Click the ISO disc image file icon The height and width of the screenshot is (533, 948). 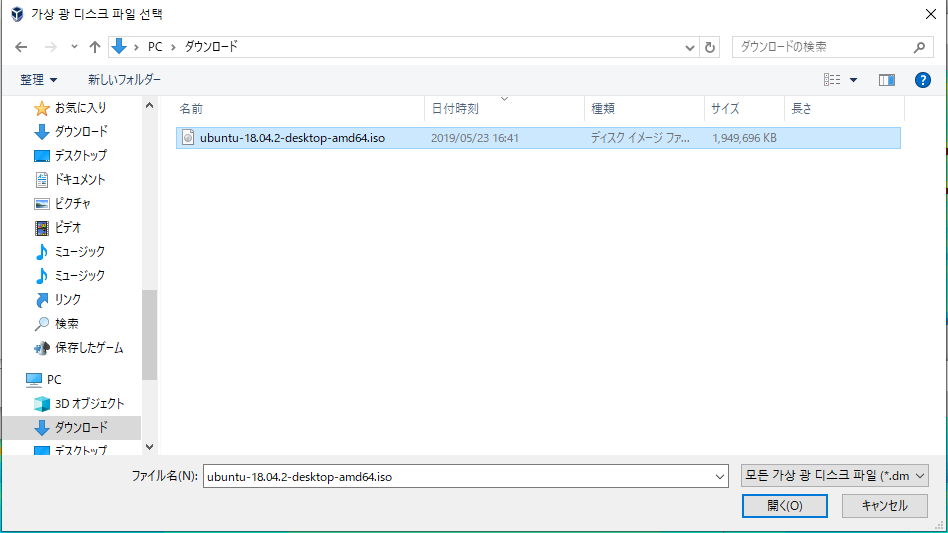[188, 138]
